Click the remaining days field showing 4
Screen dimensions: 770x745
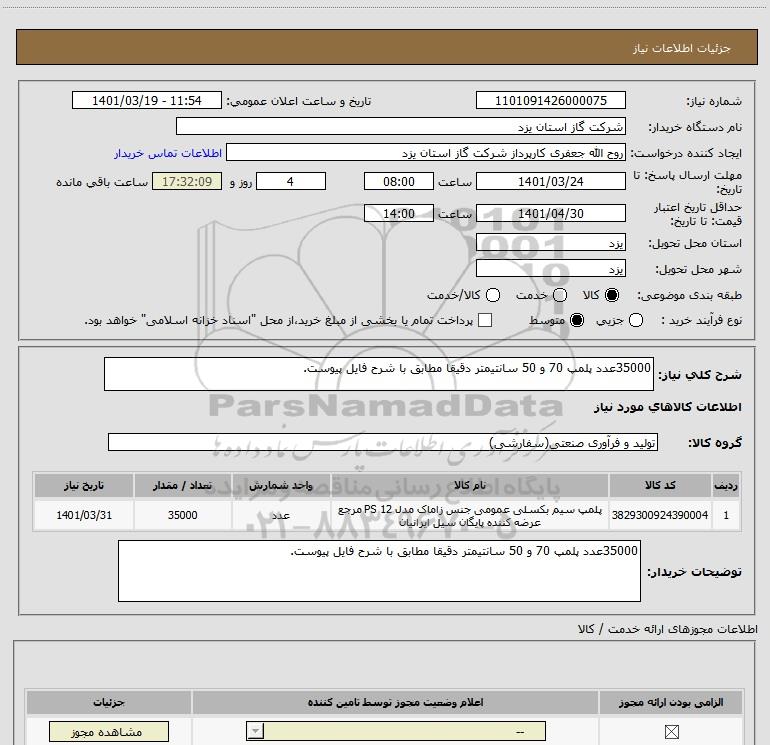291,181
